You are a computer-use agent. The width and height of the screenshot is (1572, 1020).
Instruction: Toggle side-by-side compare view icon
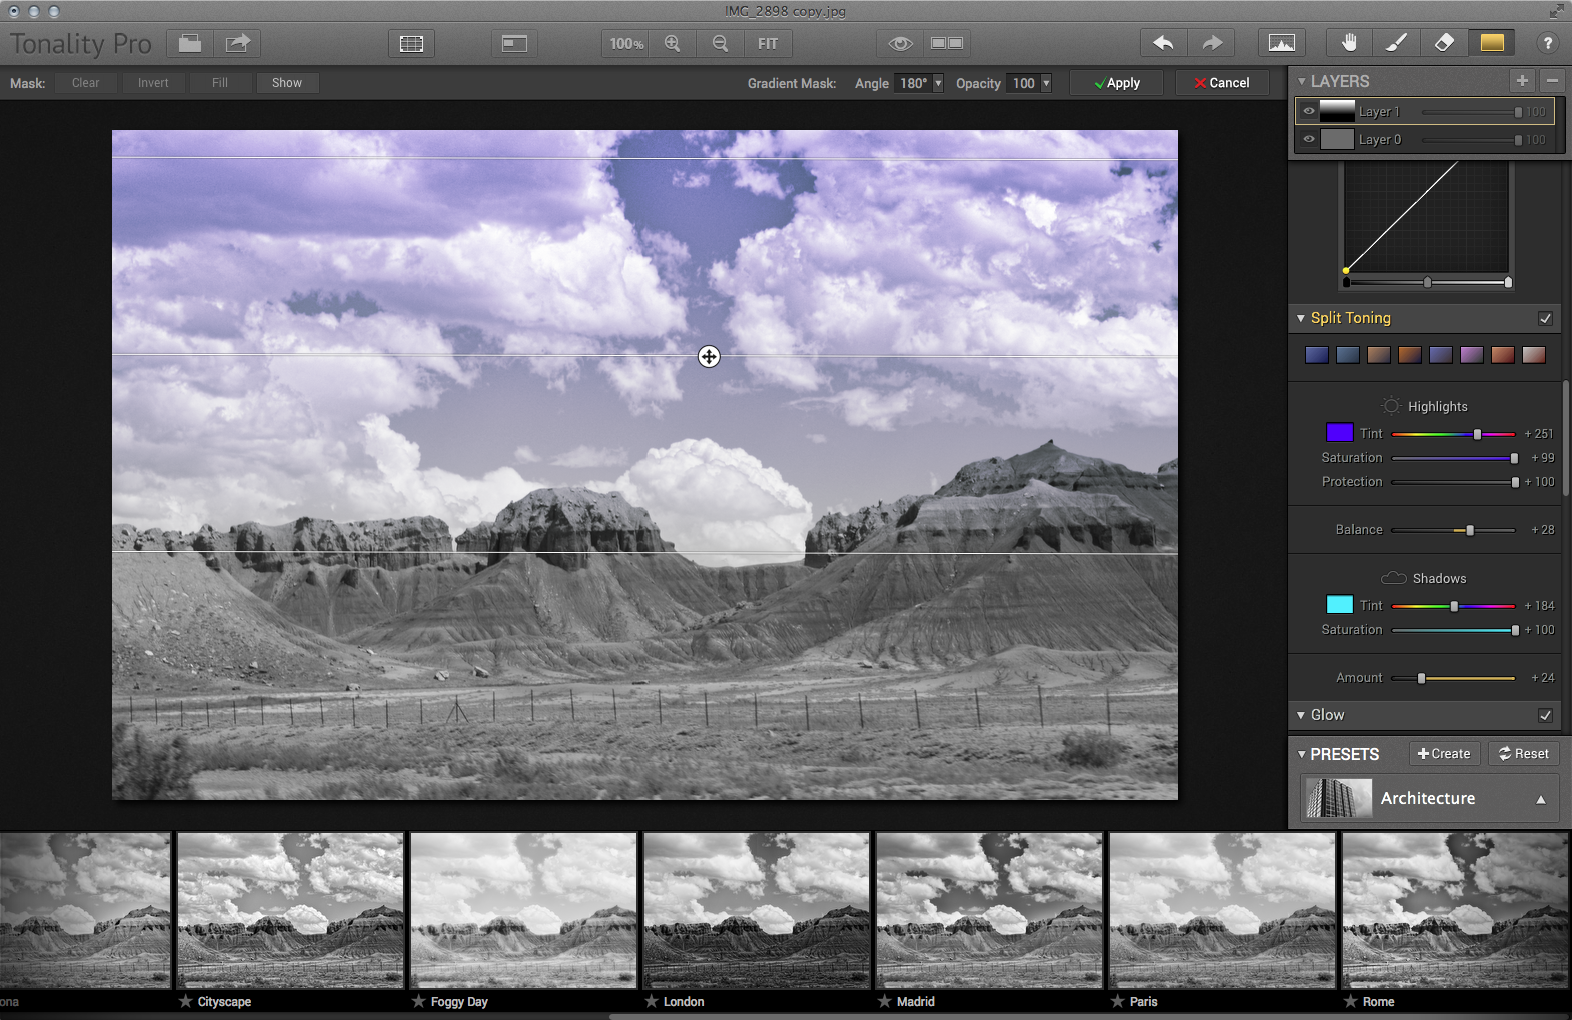947,43
